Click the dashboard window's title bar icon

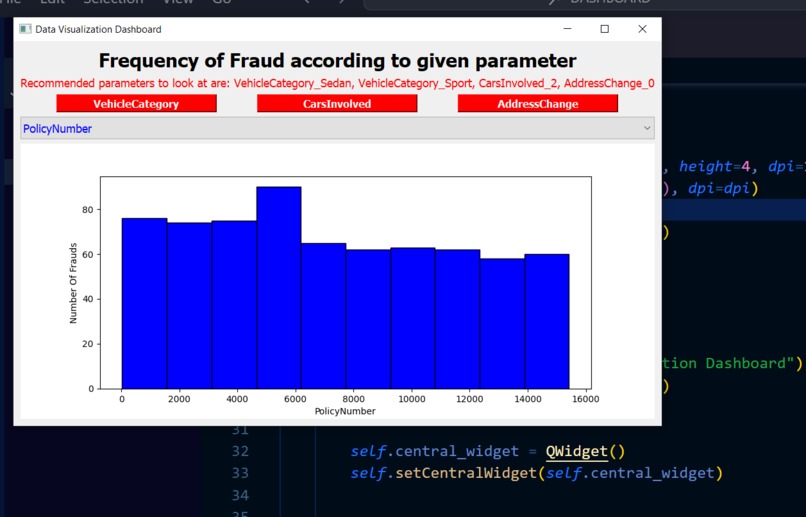[25, 29]
